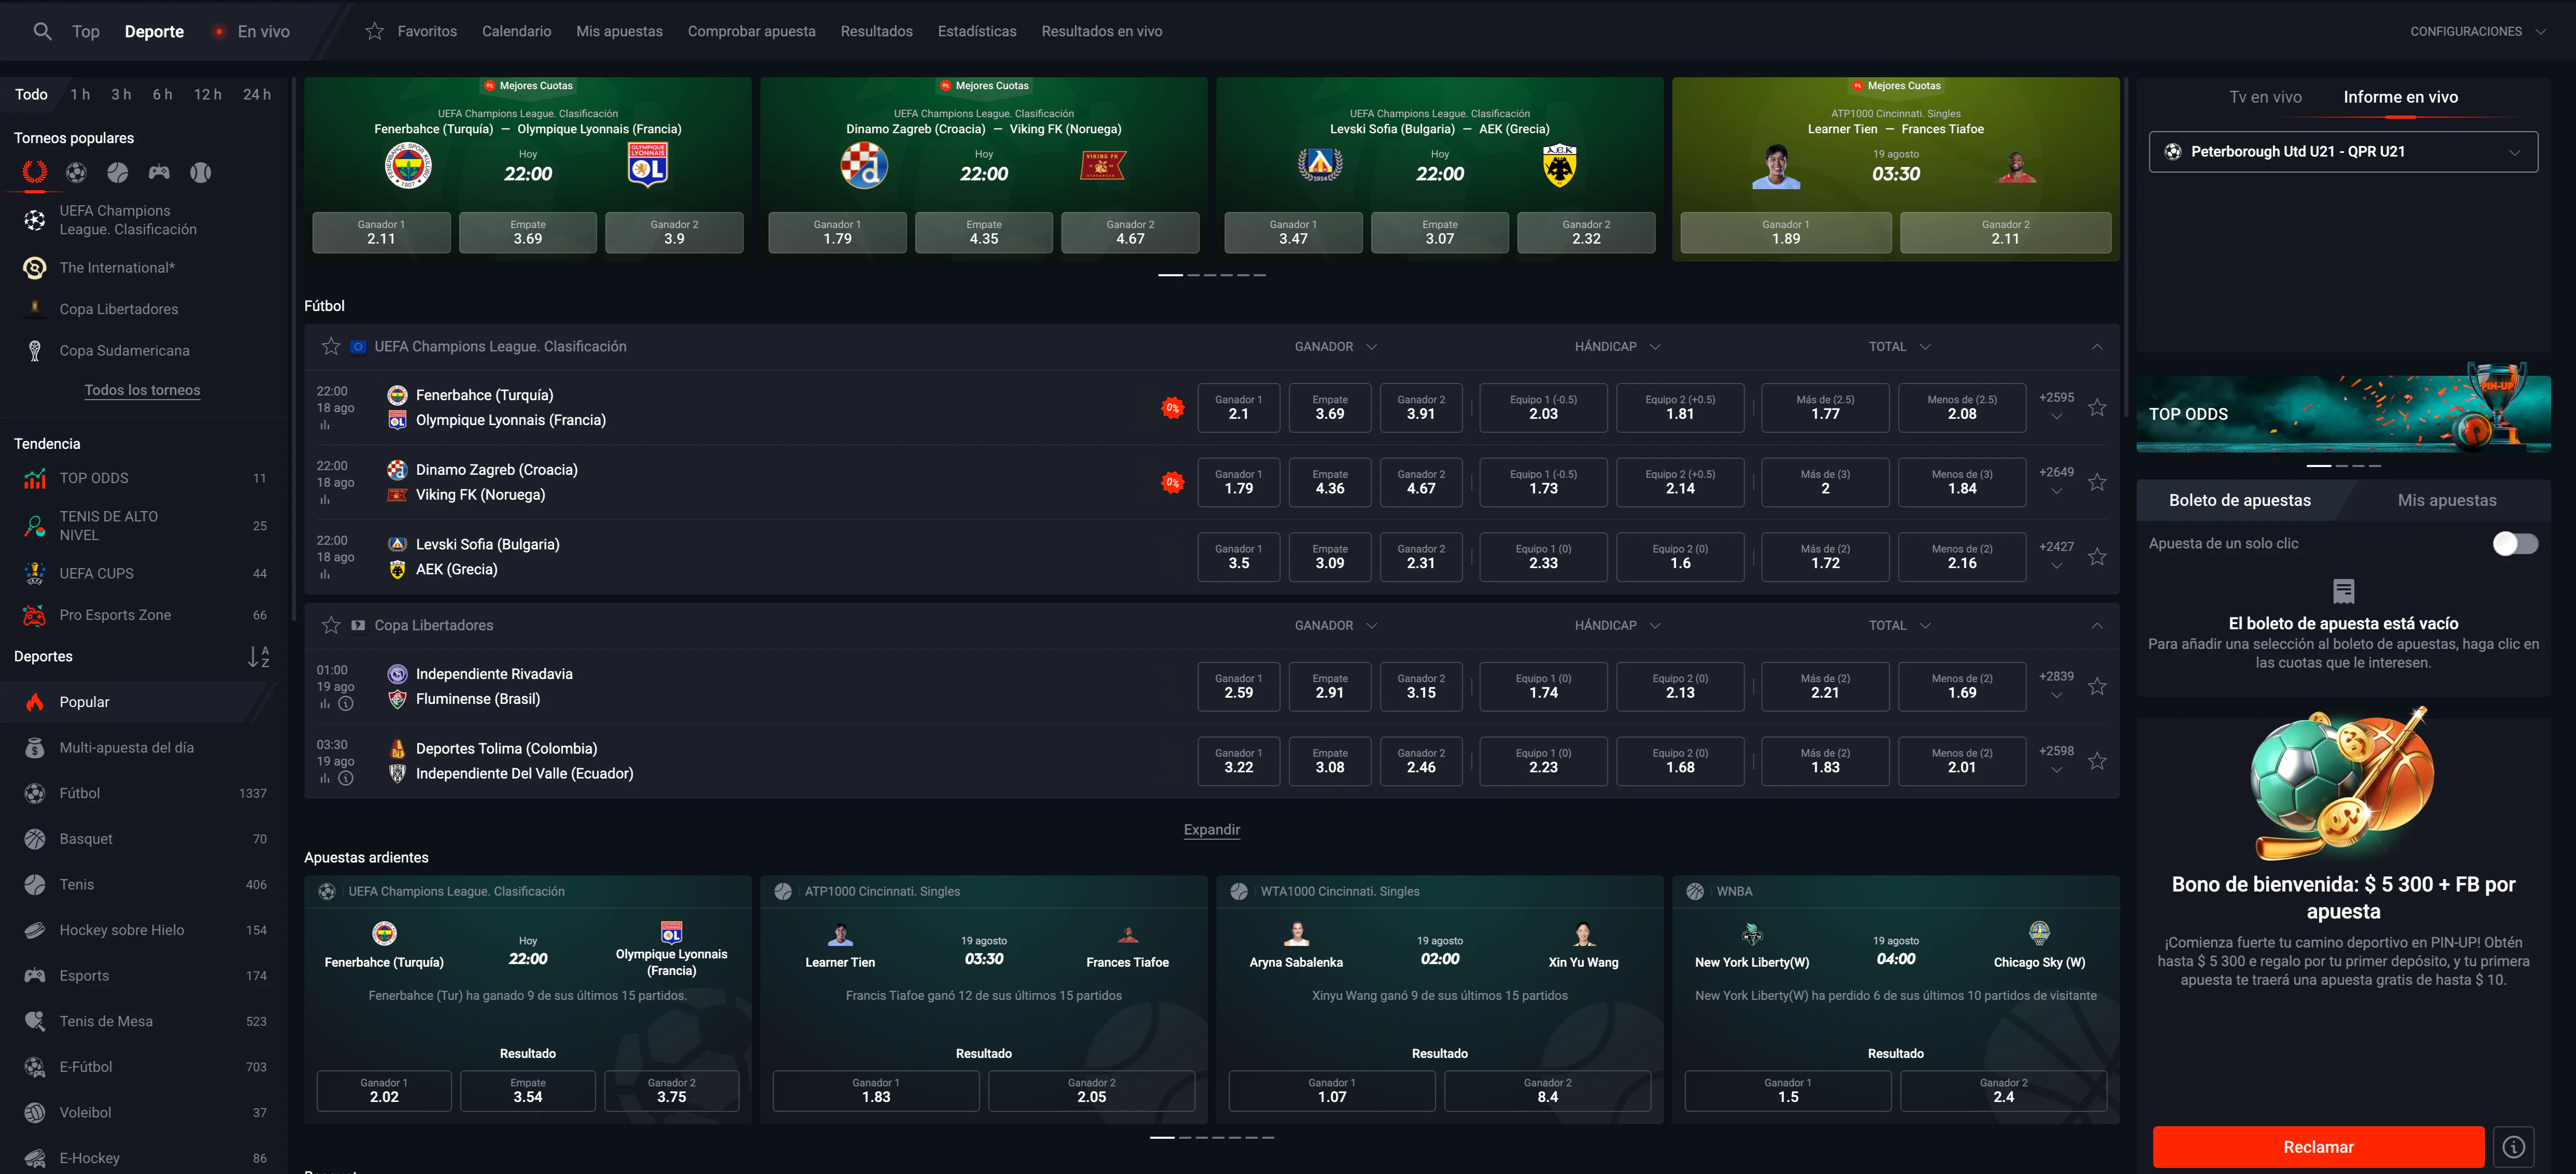Open Estadísticas menu item
2576x1174 pixels.
(976, 31)
